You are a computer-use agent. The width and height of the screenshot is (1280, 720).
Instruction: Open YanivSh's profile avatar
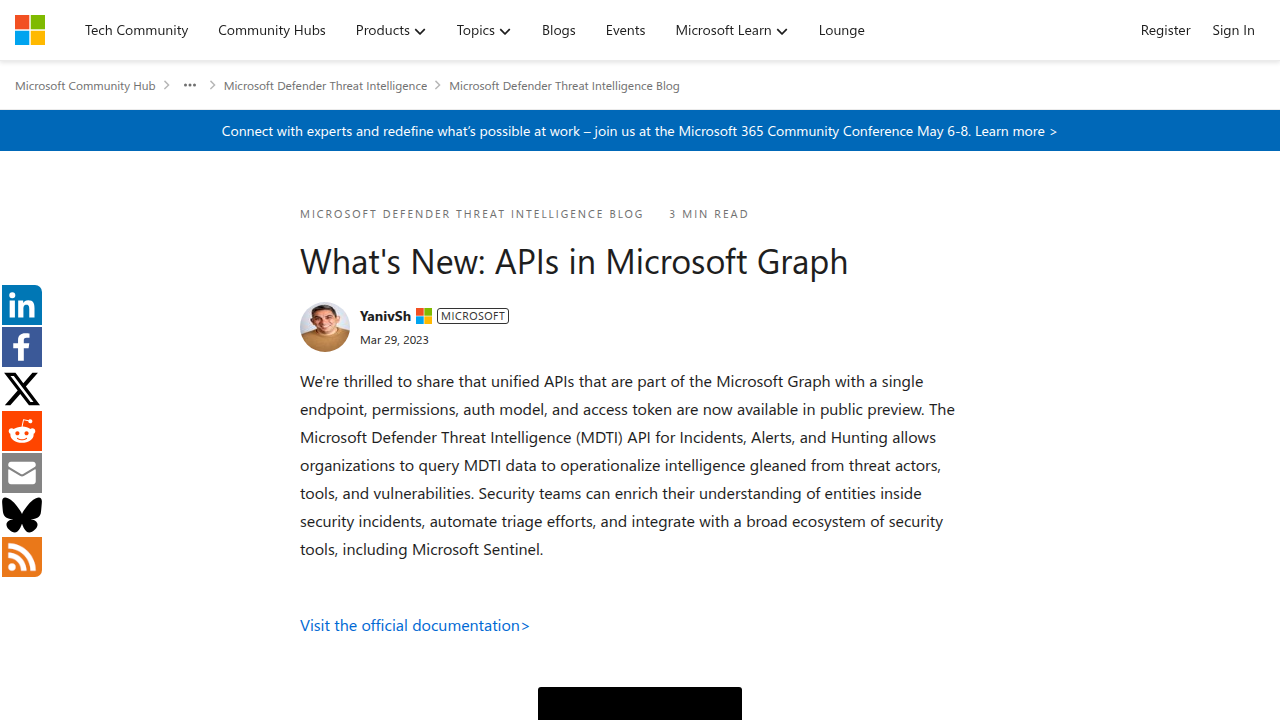(x=325, y=327)
